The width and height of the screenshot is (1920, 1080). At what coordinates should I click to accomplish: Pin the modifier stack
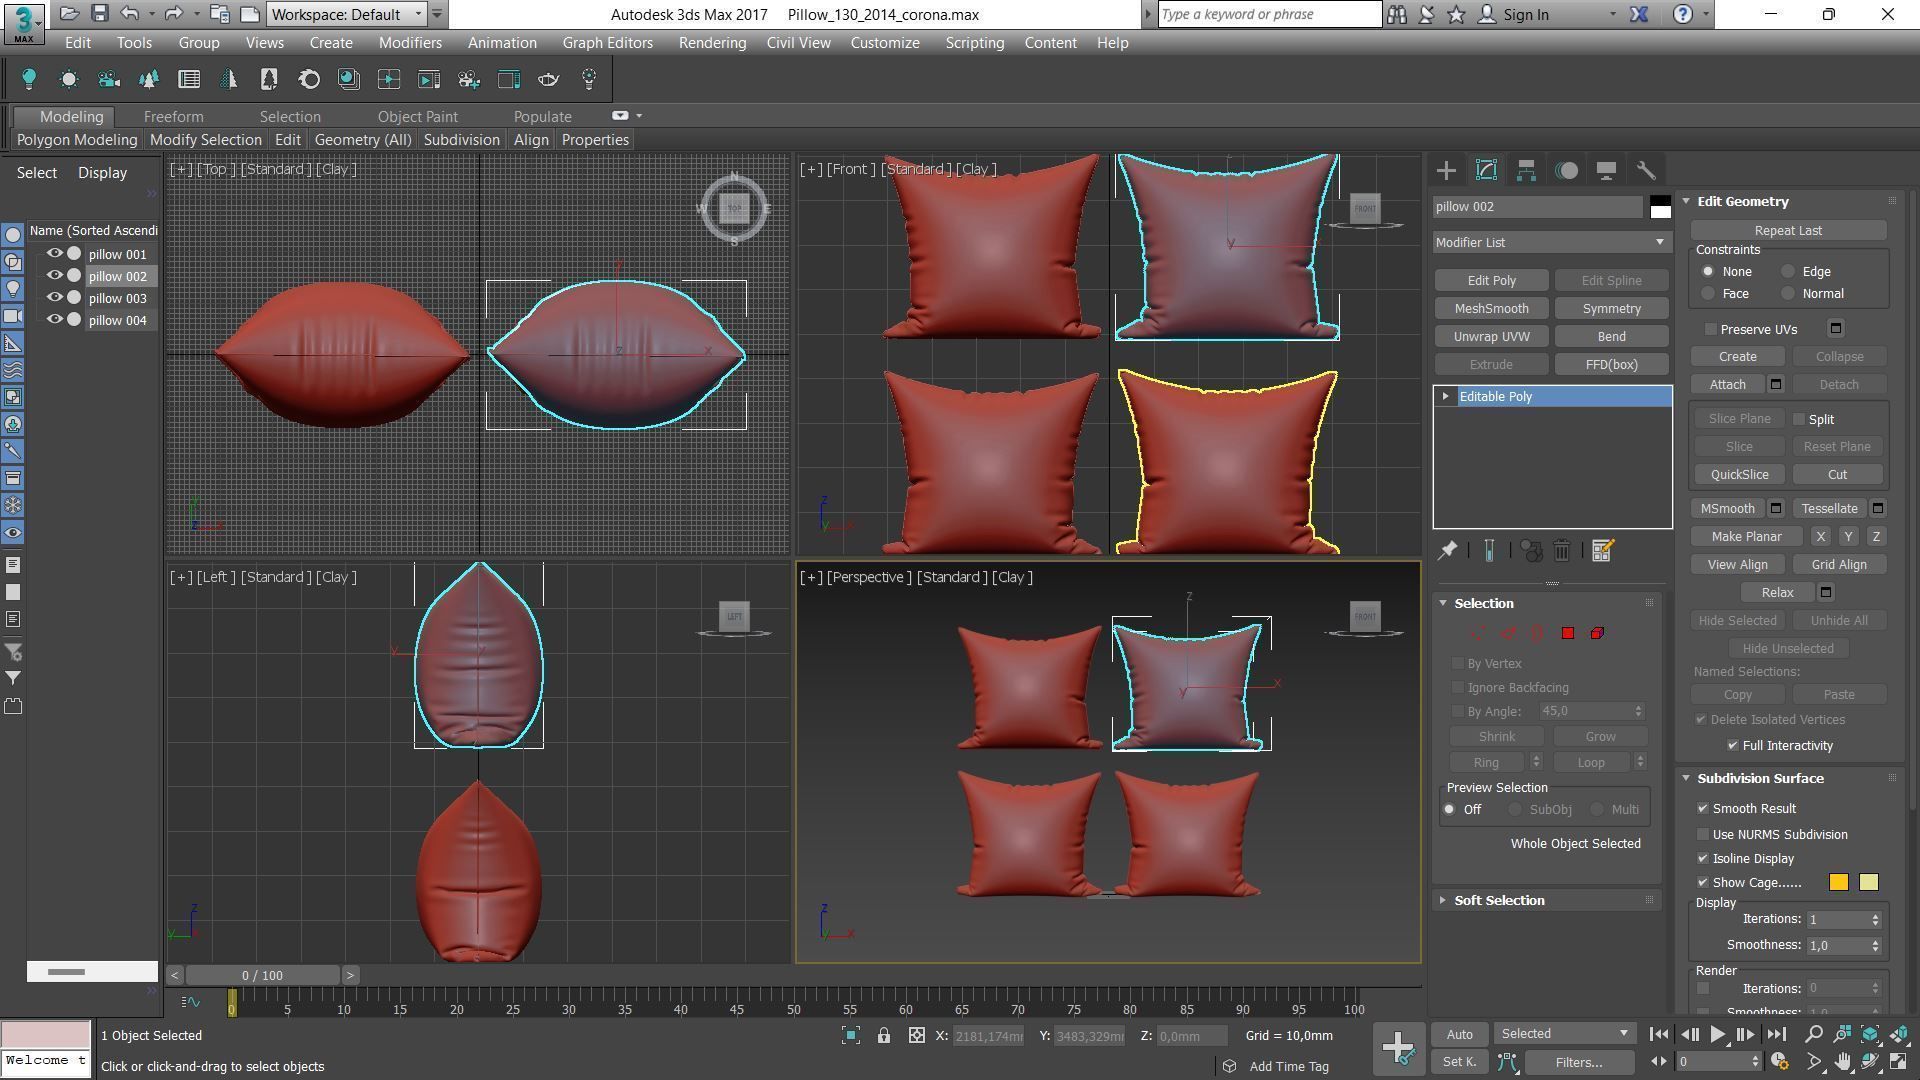(x=1447, y=551)
